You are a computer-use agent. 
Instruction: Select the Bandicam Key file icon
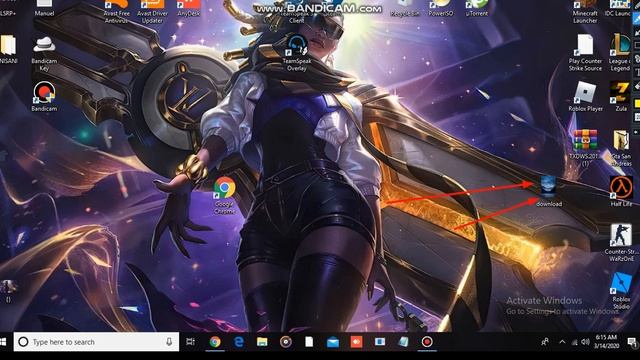44,53
